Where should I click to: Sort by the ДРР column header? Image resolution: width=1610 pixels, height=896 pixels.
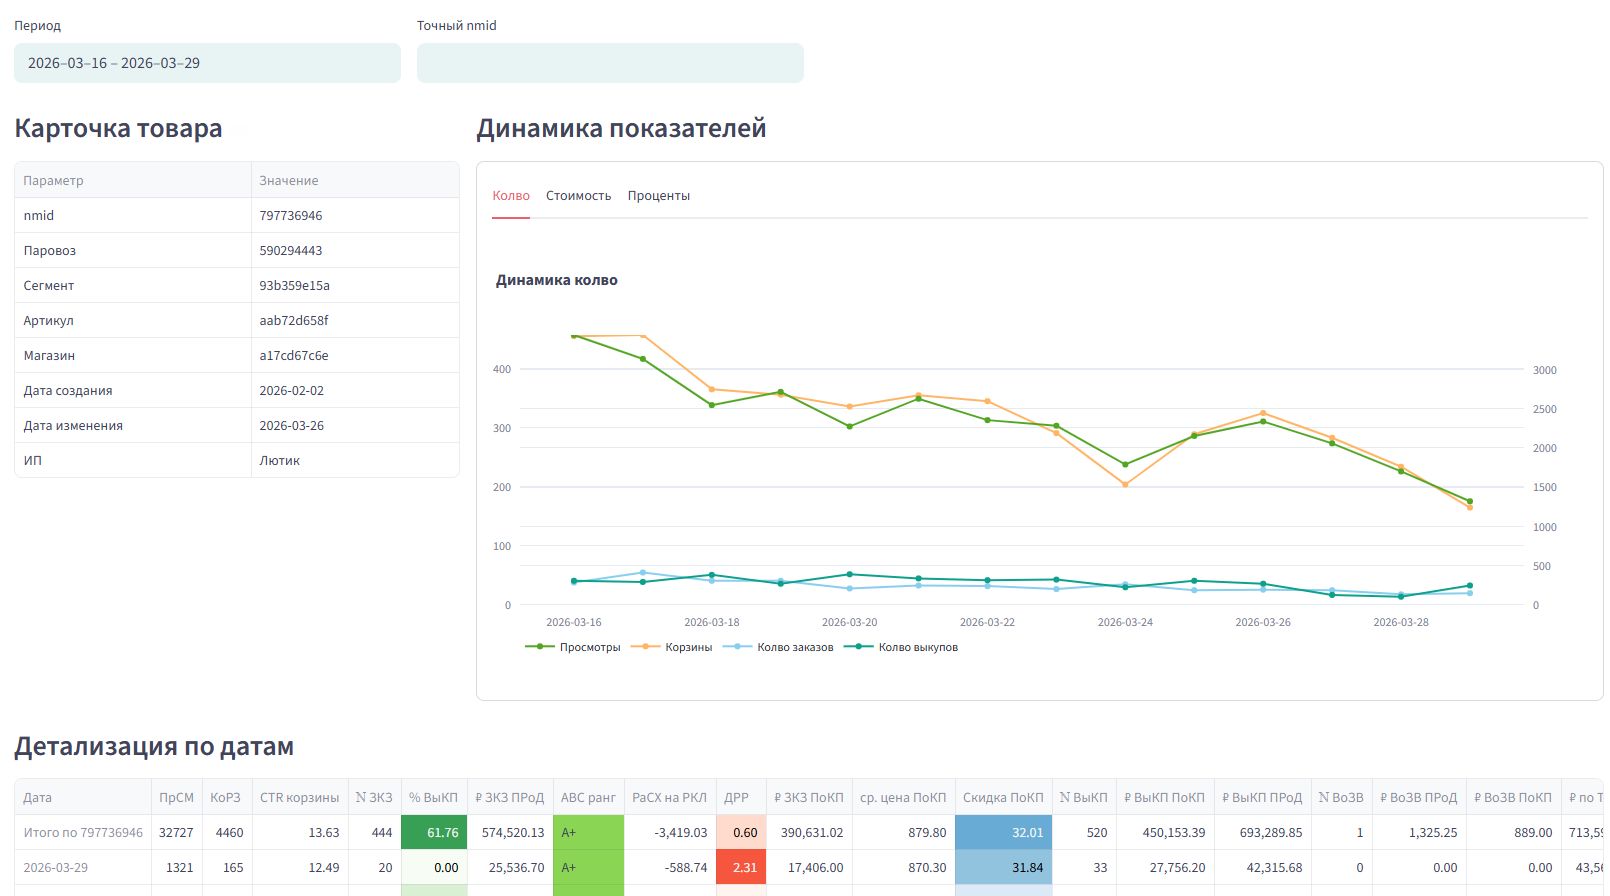(741, 797)
